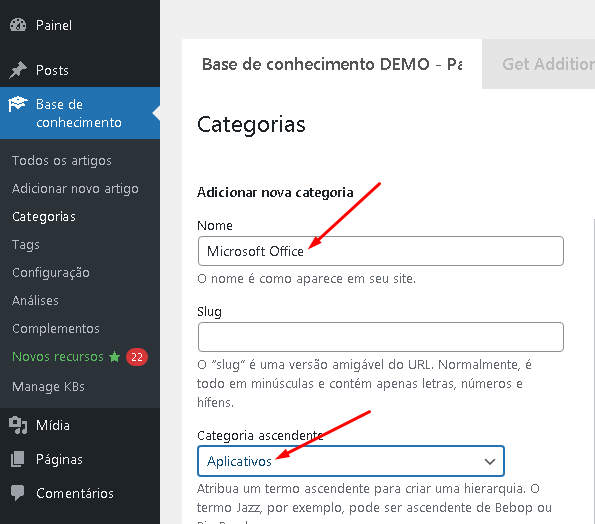The image size is (595, 524).
Task: Click the red 22 notification badge
Action: (137, 357)
